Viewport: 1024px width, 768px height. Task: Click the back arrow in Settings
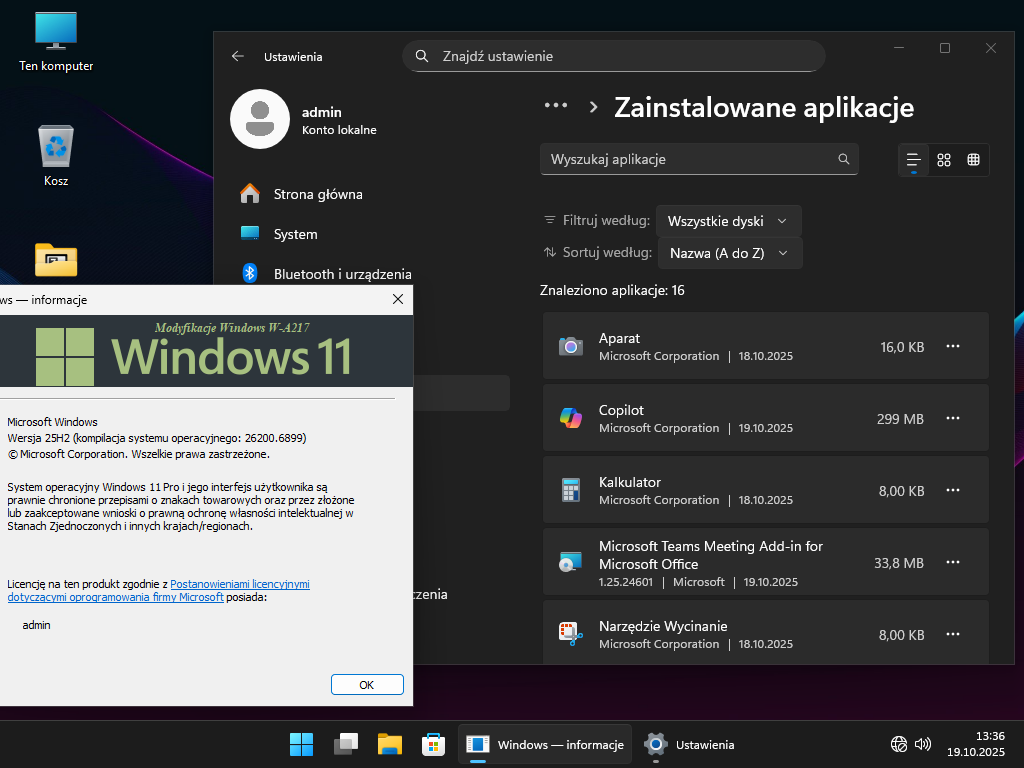point(238,57)
